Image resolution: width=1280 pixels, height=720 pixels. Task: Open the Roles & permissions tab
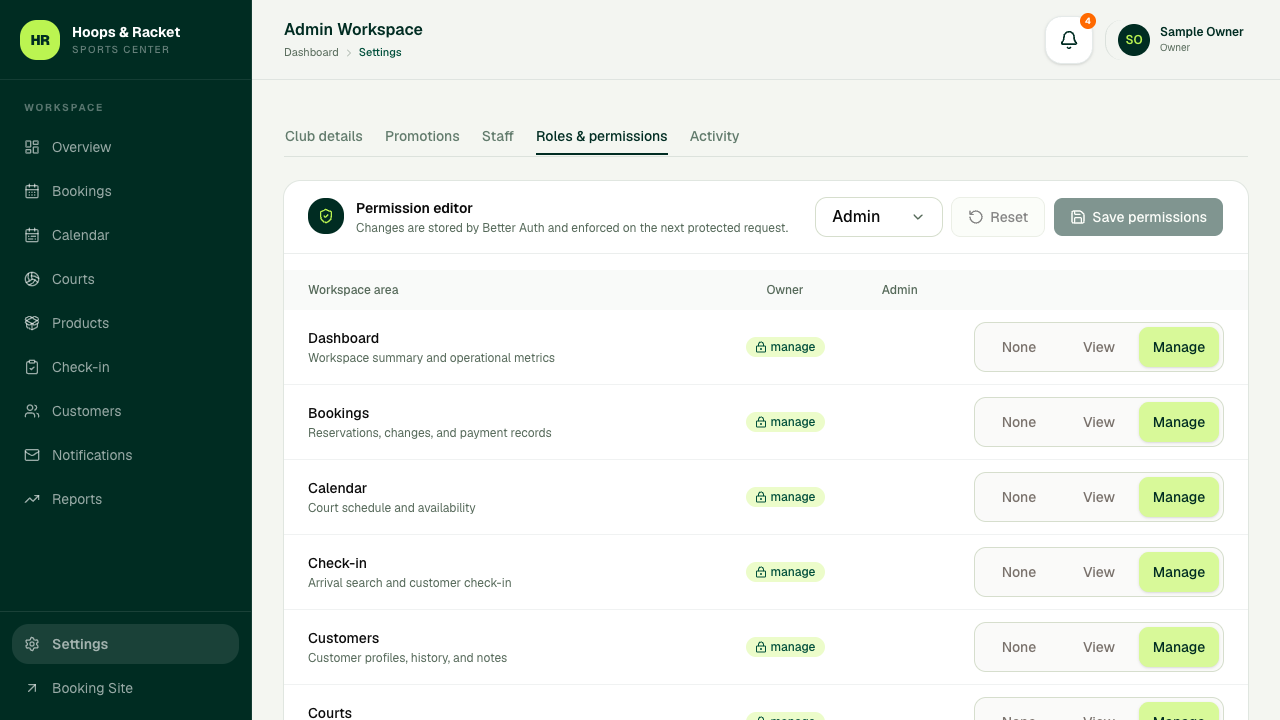click(x=602, y=136)
